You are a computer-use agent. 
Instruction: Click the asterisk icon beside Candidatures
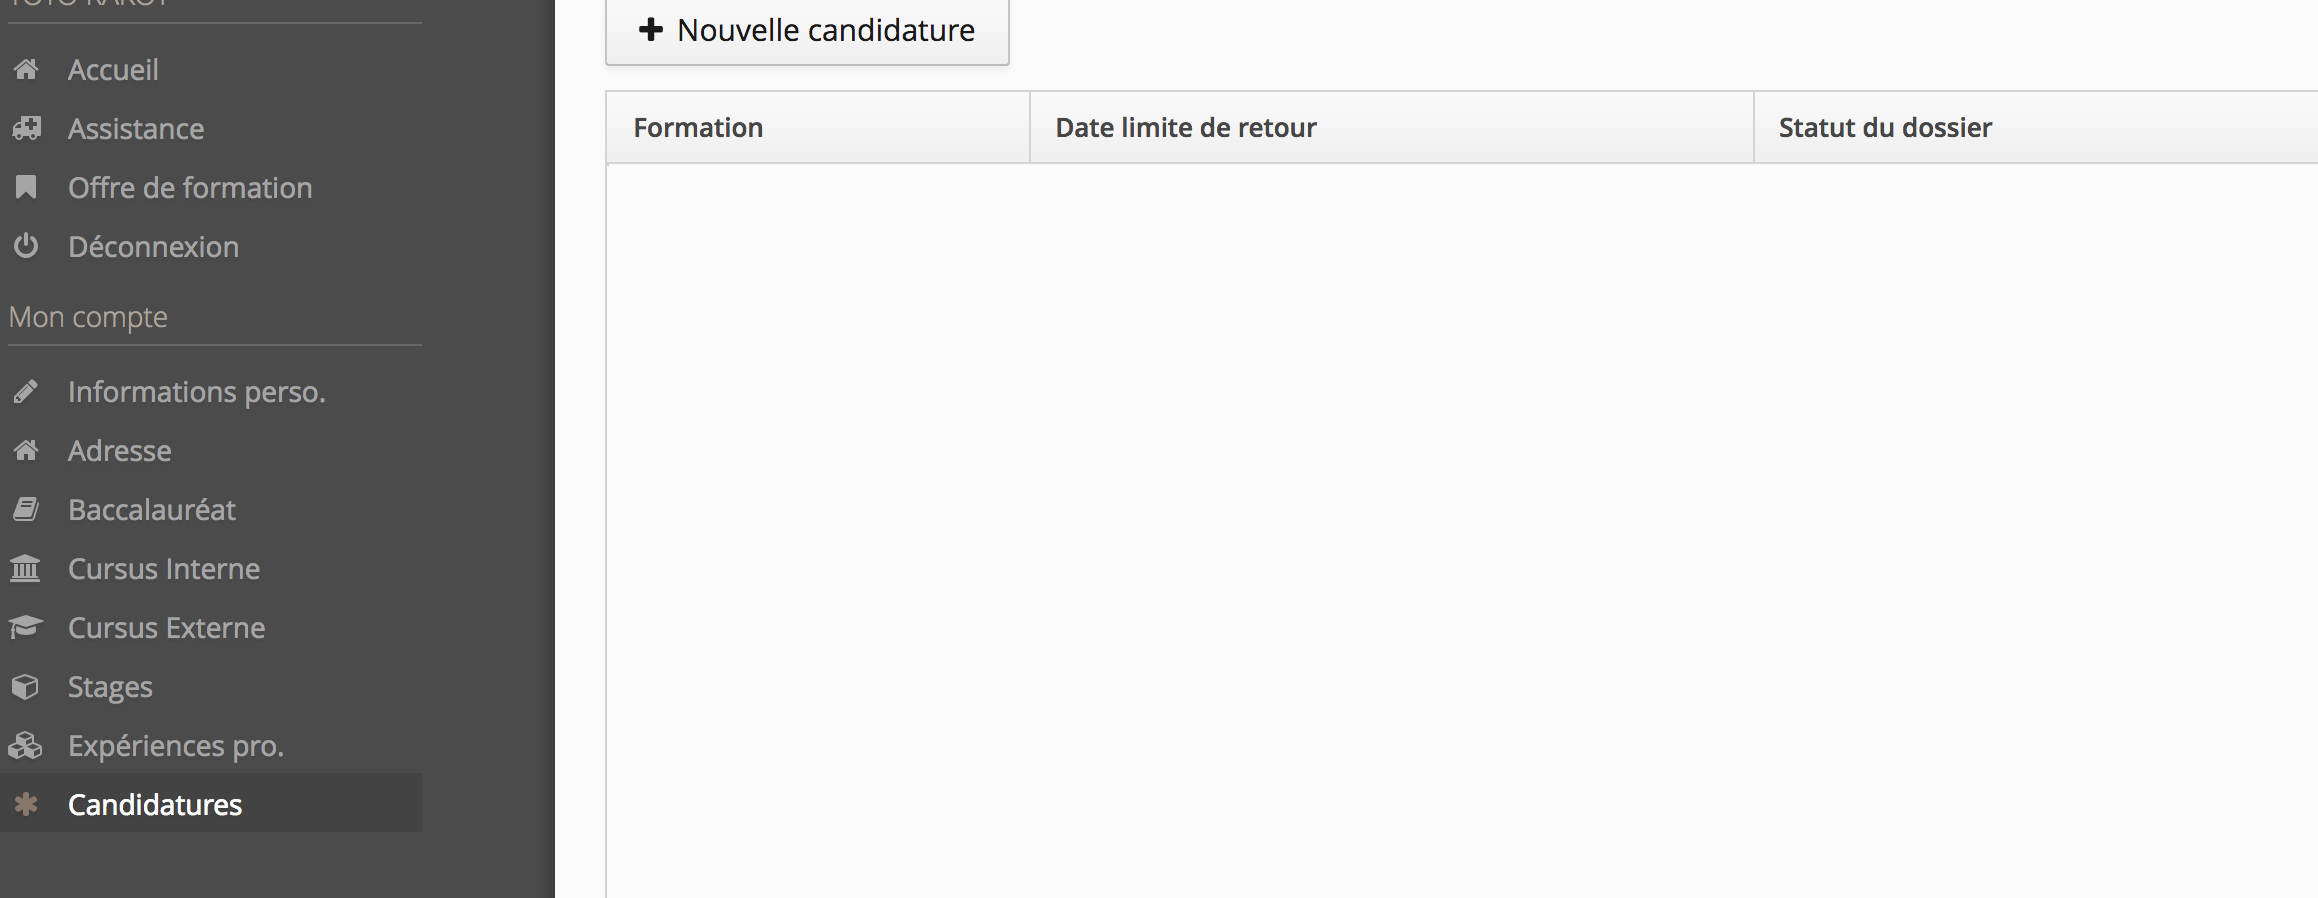point(26,803)
